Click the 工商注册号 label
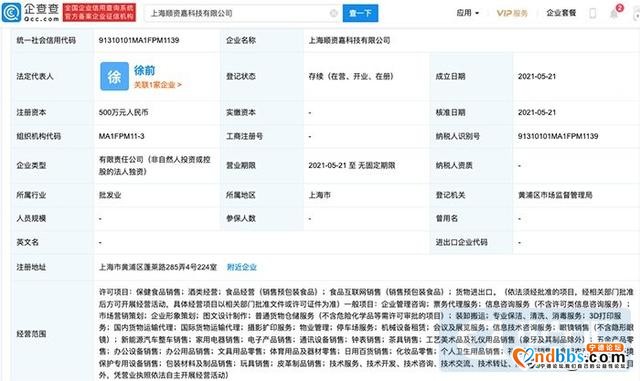 (244, 136)
